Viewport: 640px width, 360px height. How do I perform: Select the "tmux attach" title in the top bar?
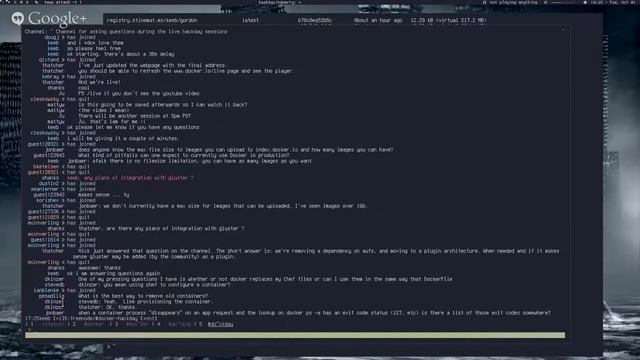[x=62, y=2]
